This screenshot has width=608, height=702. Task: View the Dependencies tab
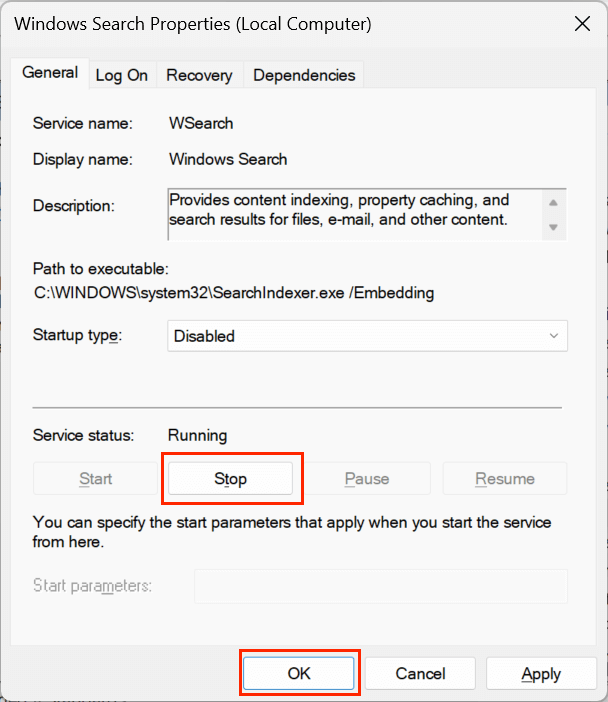[x=304, y=75]
